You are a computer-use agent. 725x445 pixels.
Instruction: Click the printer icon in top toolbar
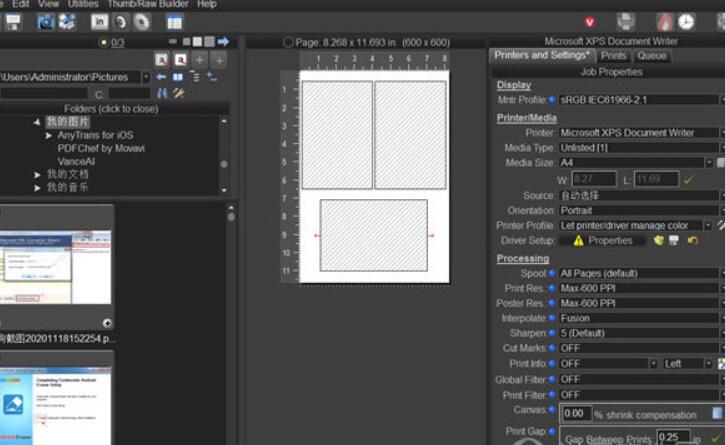pos(626,21)
